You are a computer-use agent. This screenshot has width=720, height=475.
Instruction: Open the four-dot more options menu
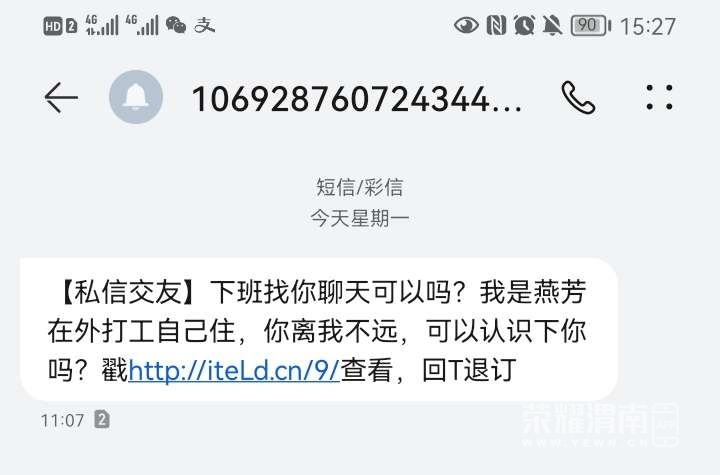[x=659, y=97]
